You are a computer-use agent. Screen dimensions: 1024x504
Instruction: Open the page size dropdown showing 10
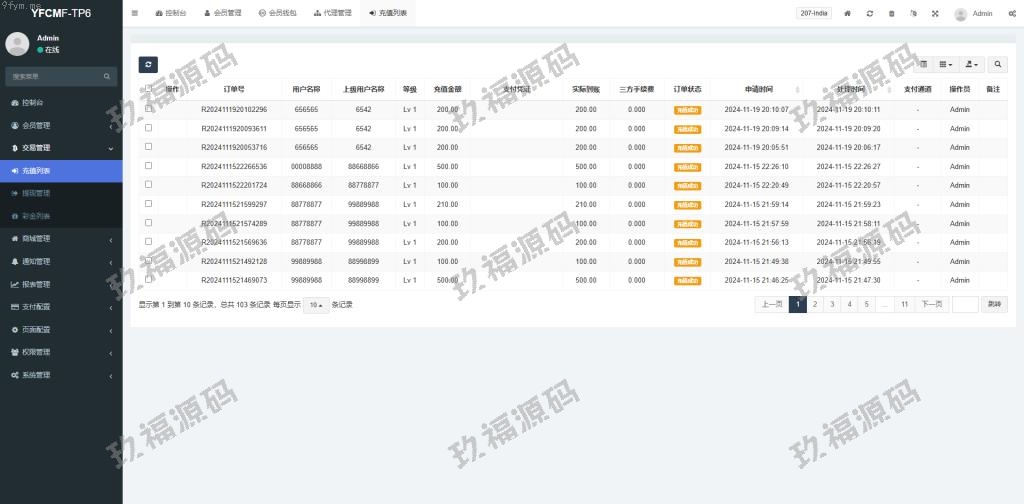(x=316, y=305)
